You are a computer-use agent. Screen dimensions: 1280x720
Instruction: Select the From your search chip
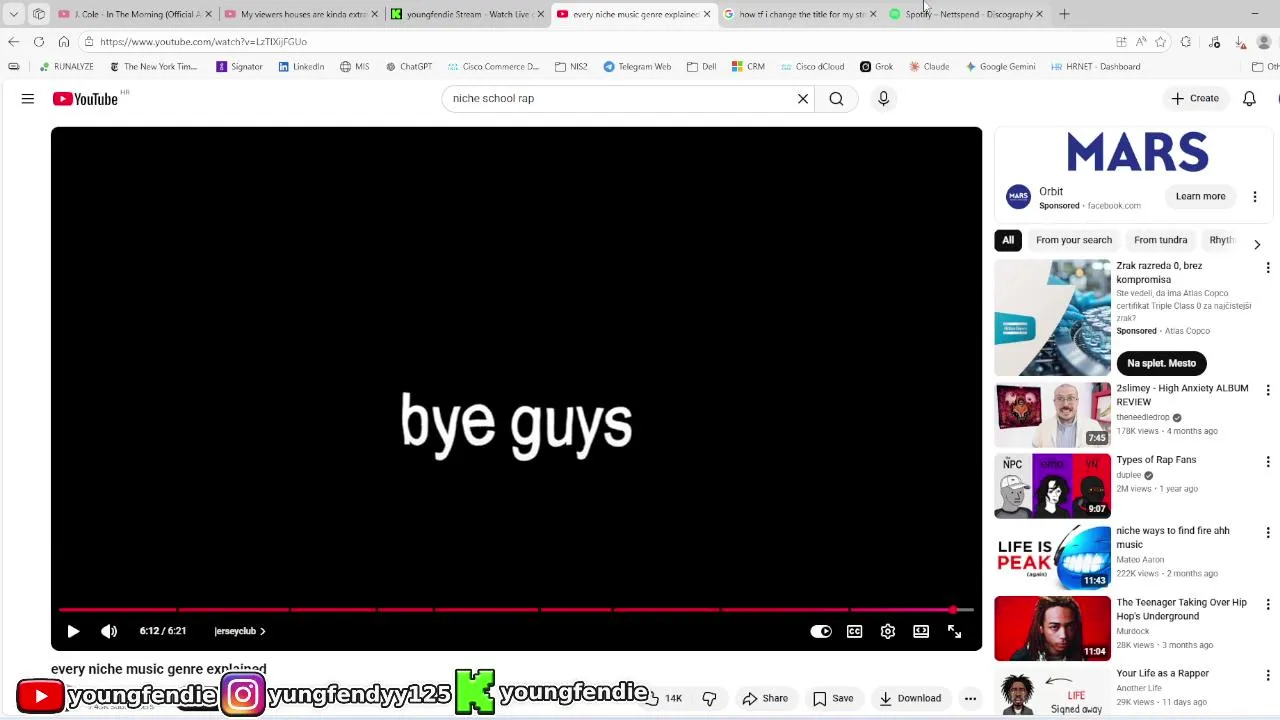coord(1074,240)
